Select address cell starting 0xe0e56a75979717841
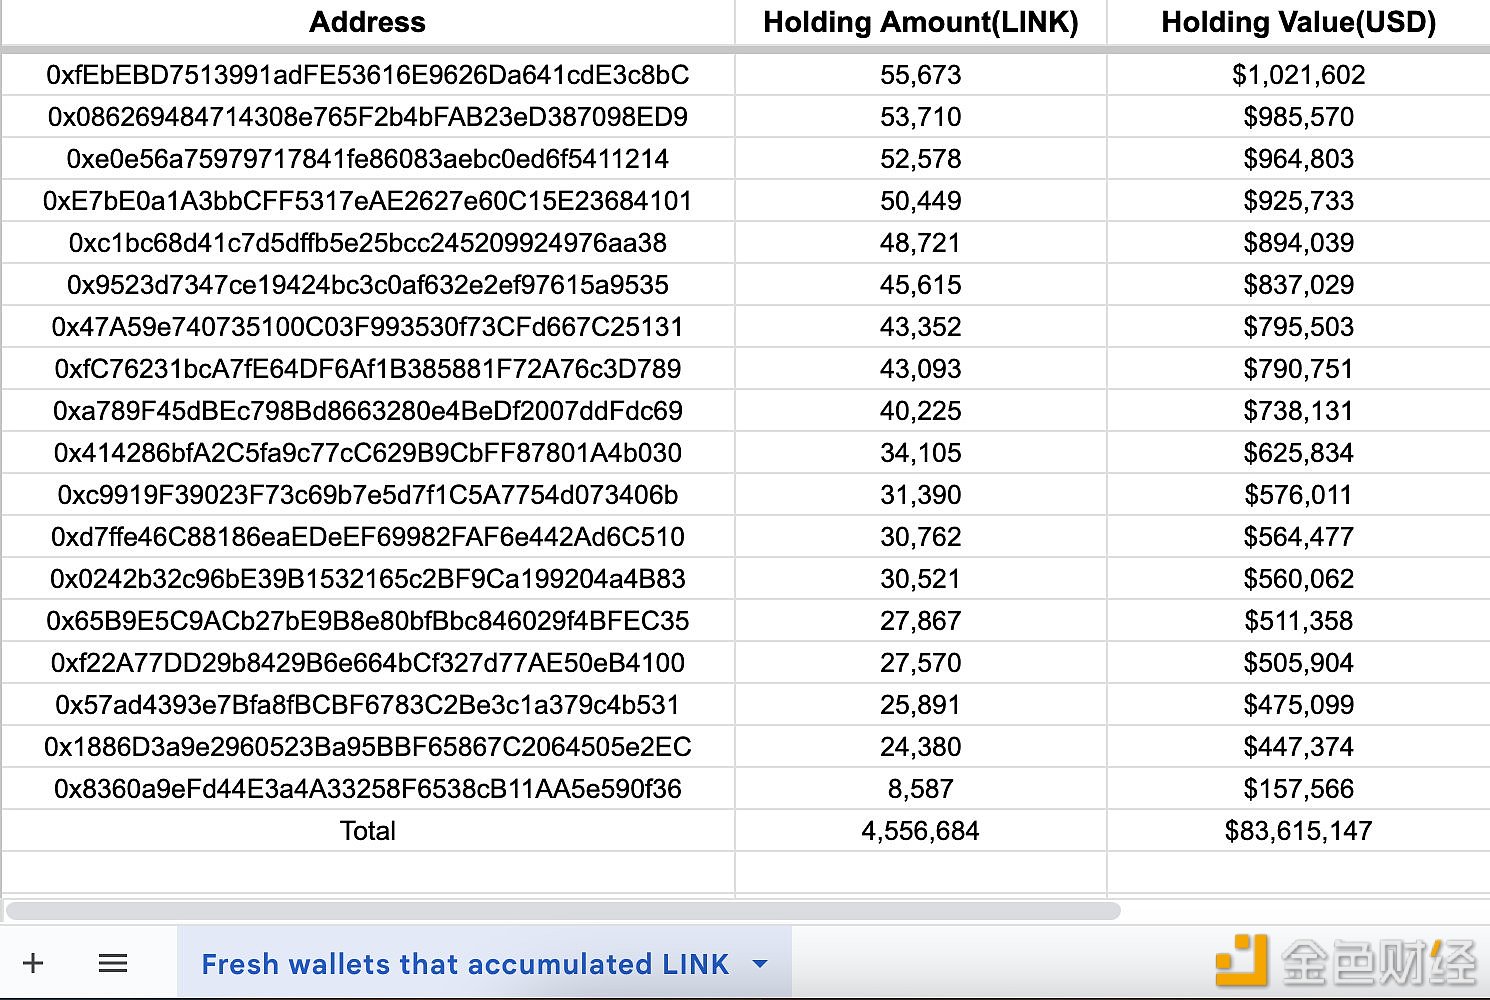 click(x=367, y=159)
